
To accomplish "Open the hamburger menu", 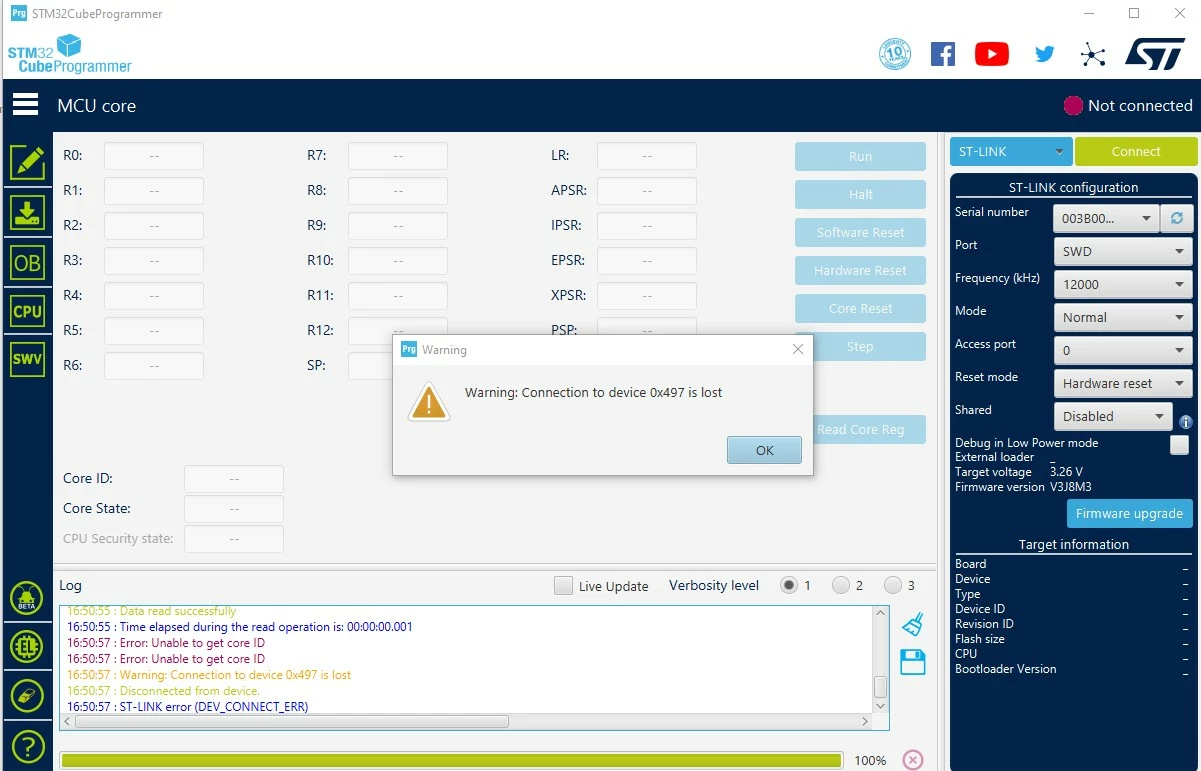I will 26,105.
